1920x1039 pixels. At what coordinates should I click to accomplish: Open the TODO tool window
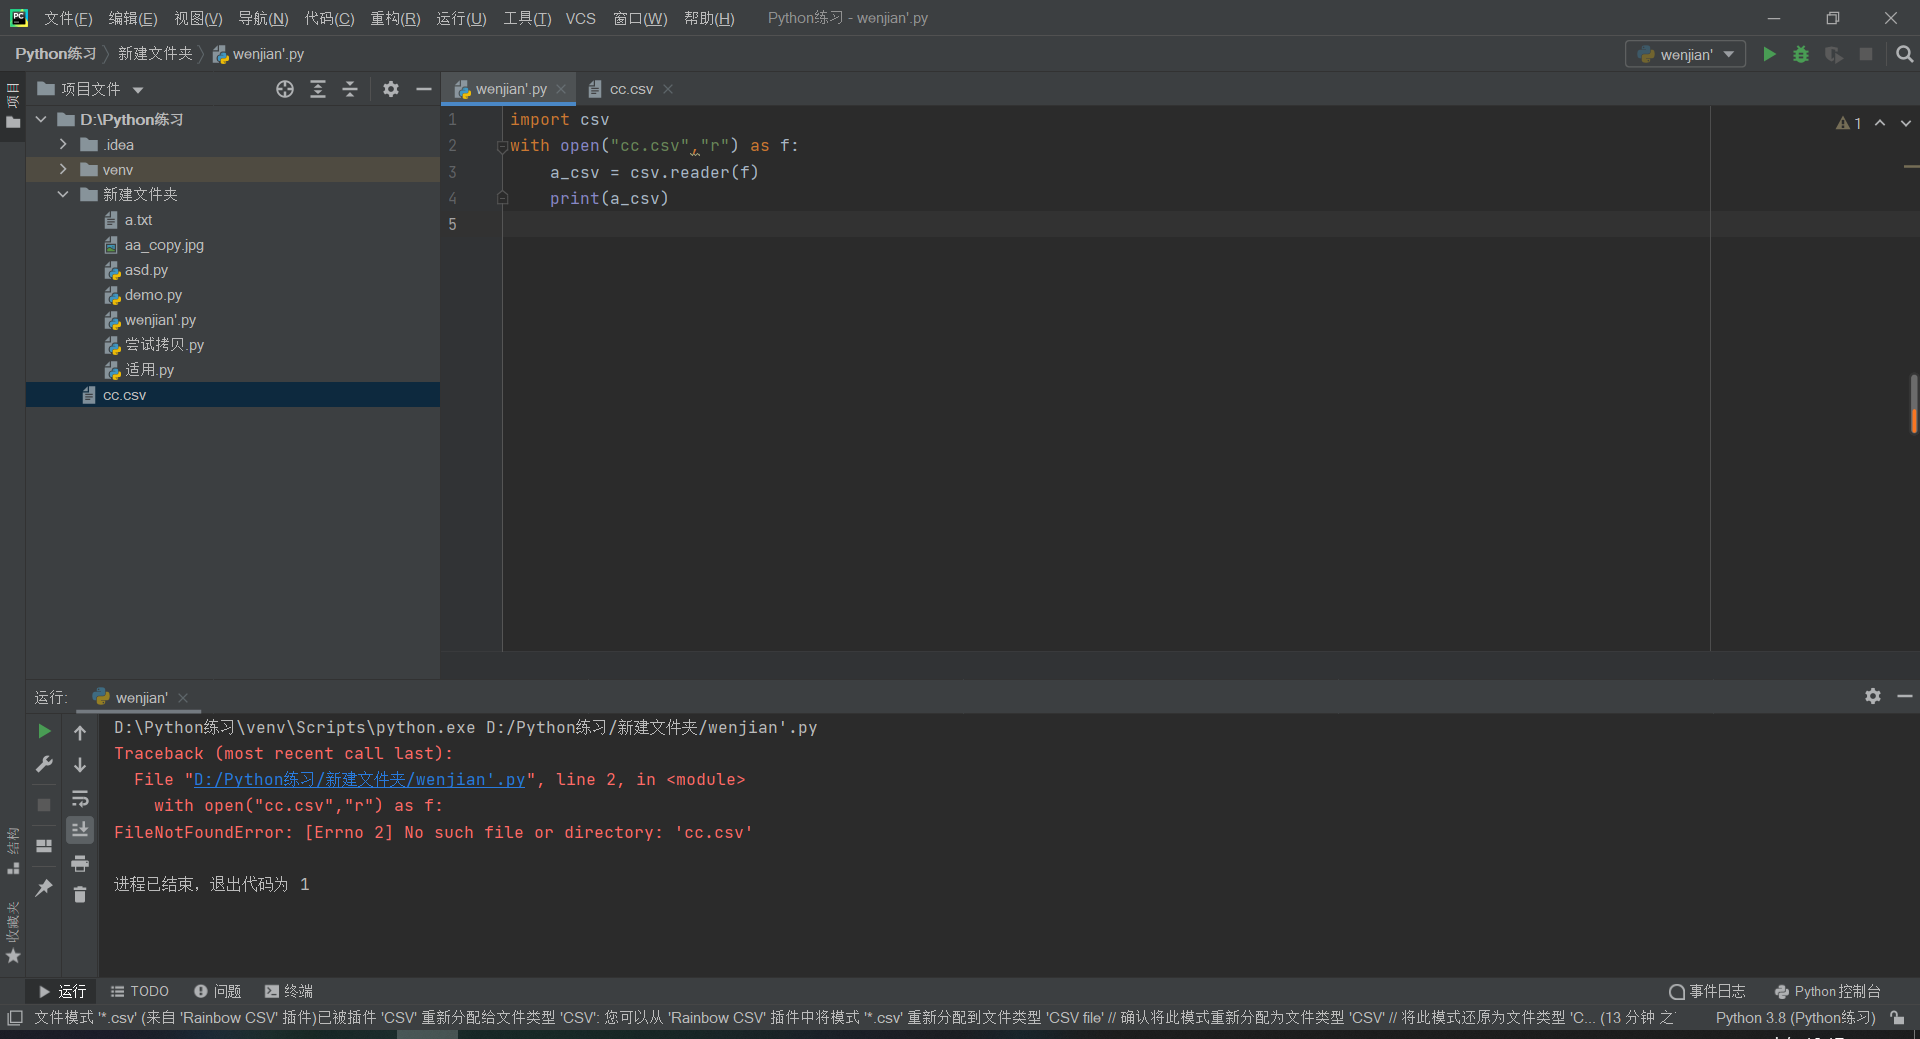click(140, 991)
